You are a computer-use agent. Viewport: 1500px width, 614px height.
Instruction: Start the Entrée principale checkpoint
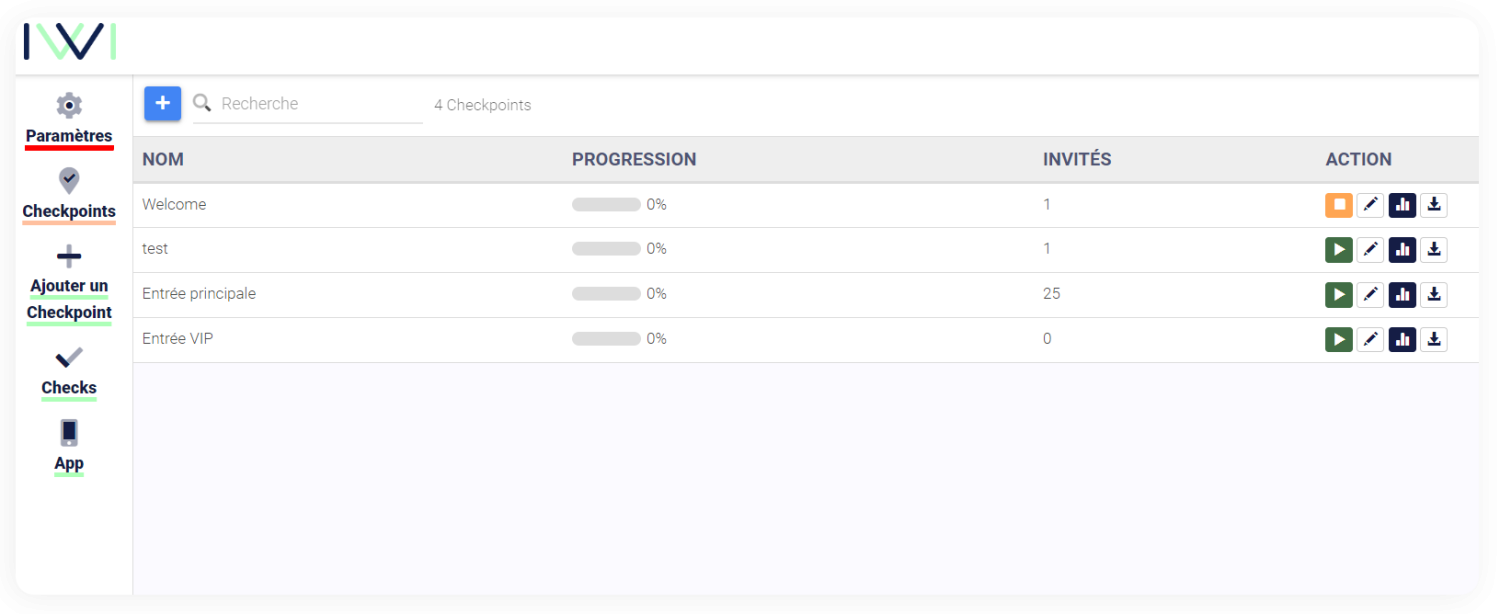pos(1339,294)
